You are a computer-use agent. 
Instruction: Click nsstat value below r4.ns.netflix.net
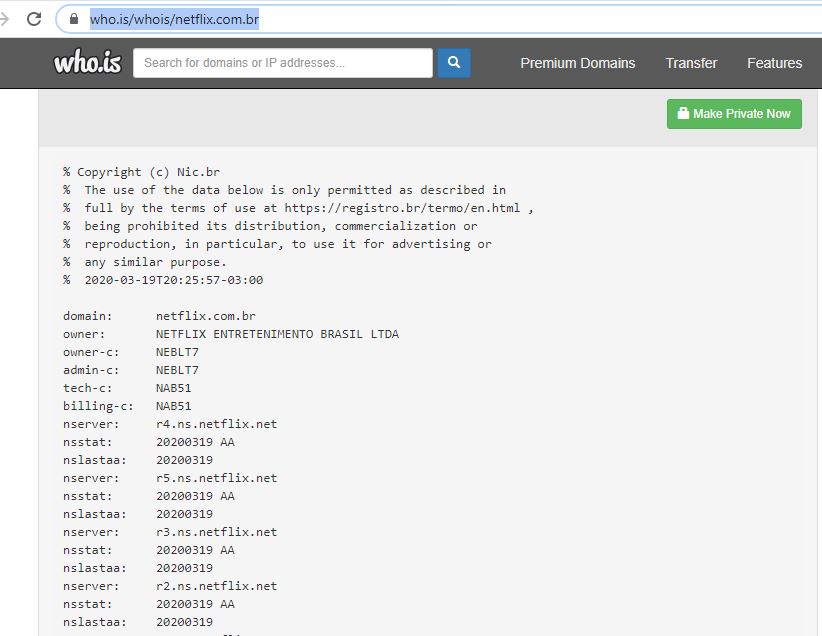[x=195, y=442]
